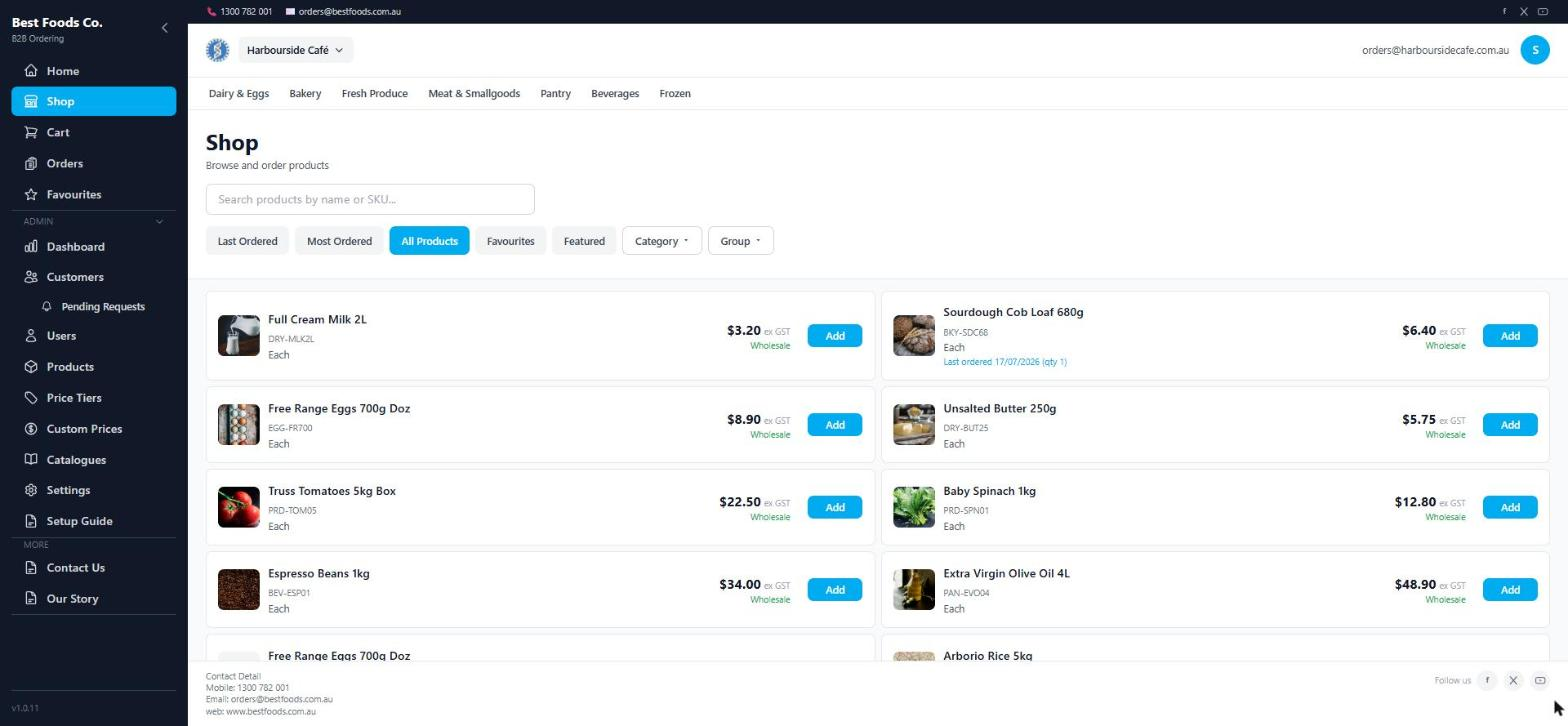Add Unsalted Butter 250g to cart
1568x726 pixels.
pyautogui.click(x=1510, y=425)
